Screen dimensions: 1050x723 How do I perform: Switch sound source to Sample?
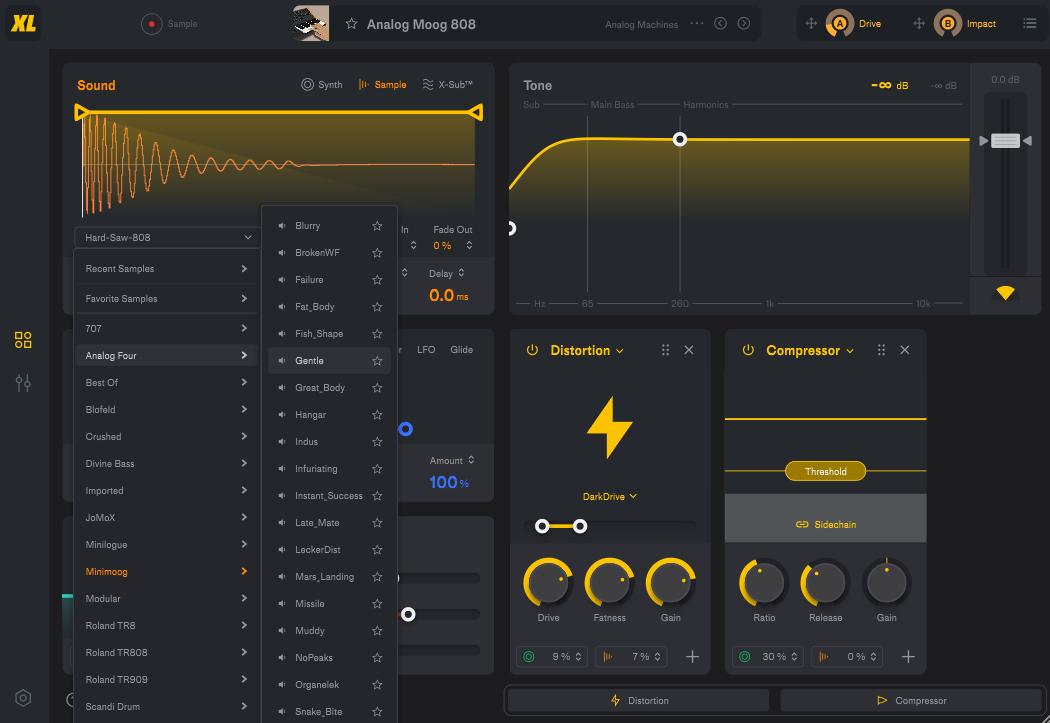pyautogui.click(x=382, y=84)
